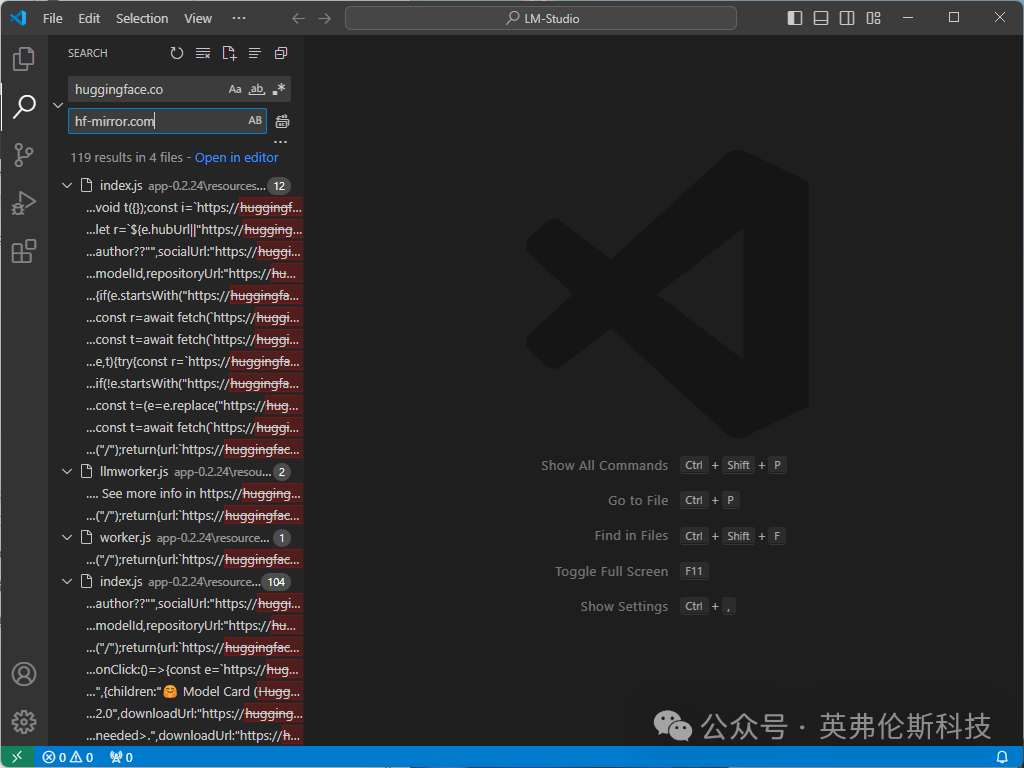
Task: View search results as tree
Action: click(255, 53)
